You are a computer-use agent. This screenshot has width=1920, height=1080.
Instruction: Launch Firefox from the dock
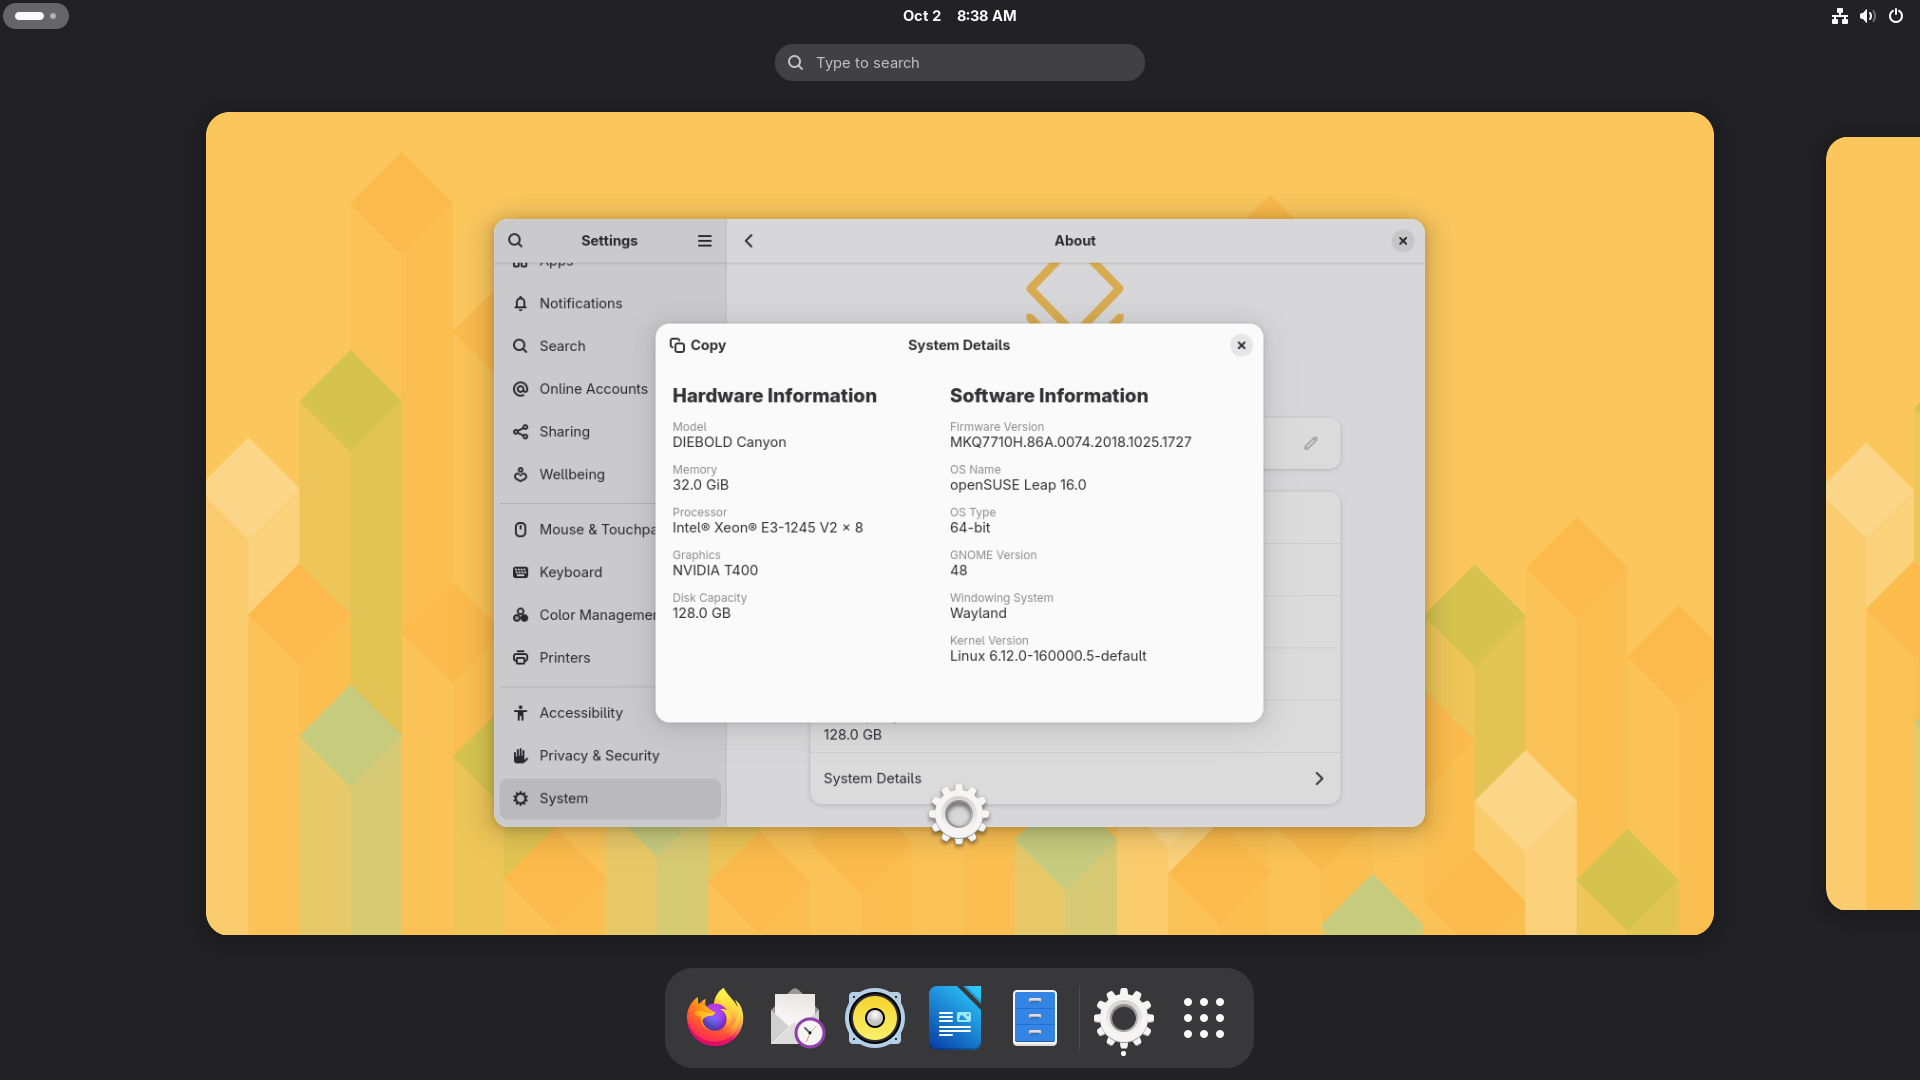714,1018
